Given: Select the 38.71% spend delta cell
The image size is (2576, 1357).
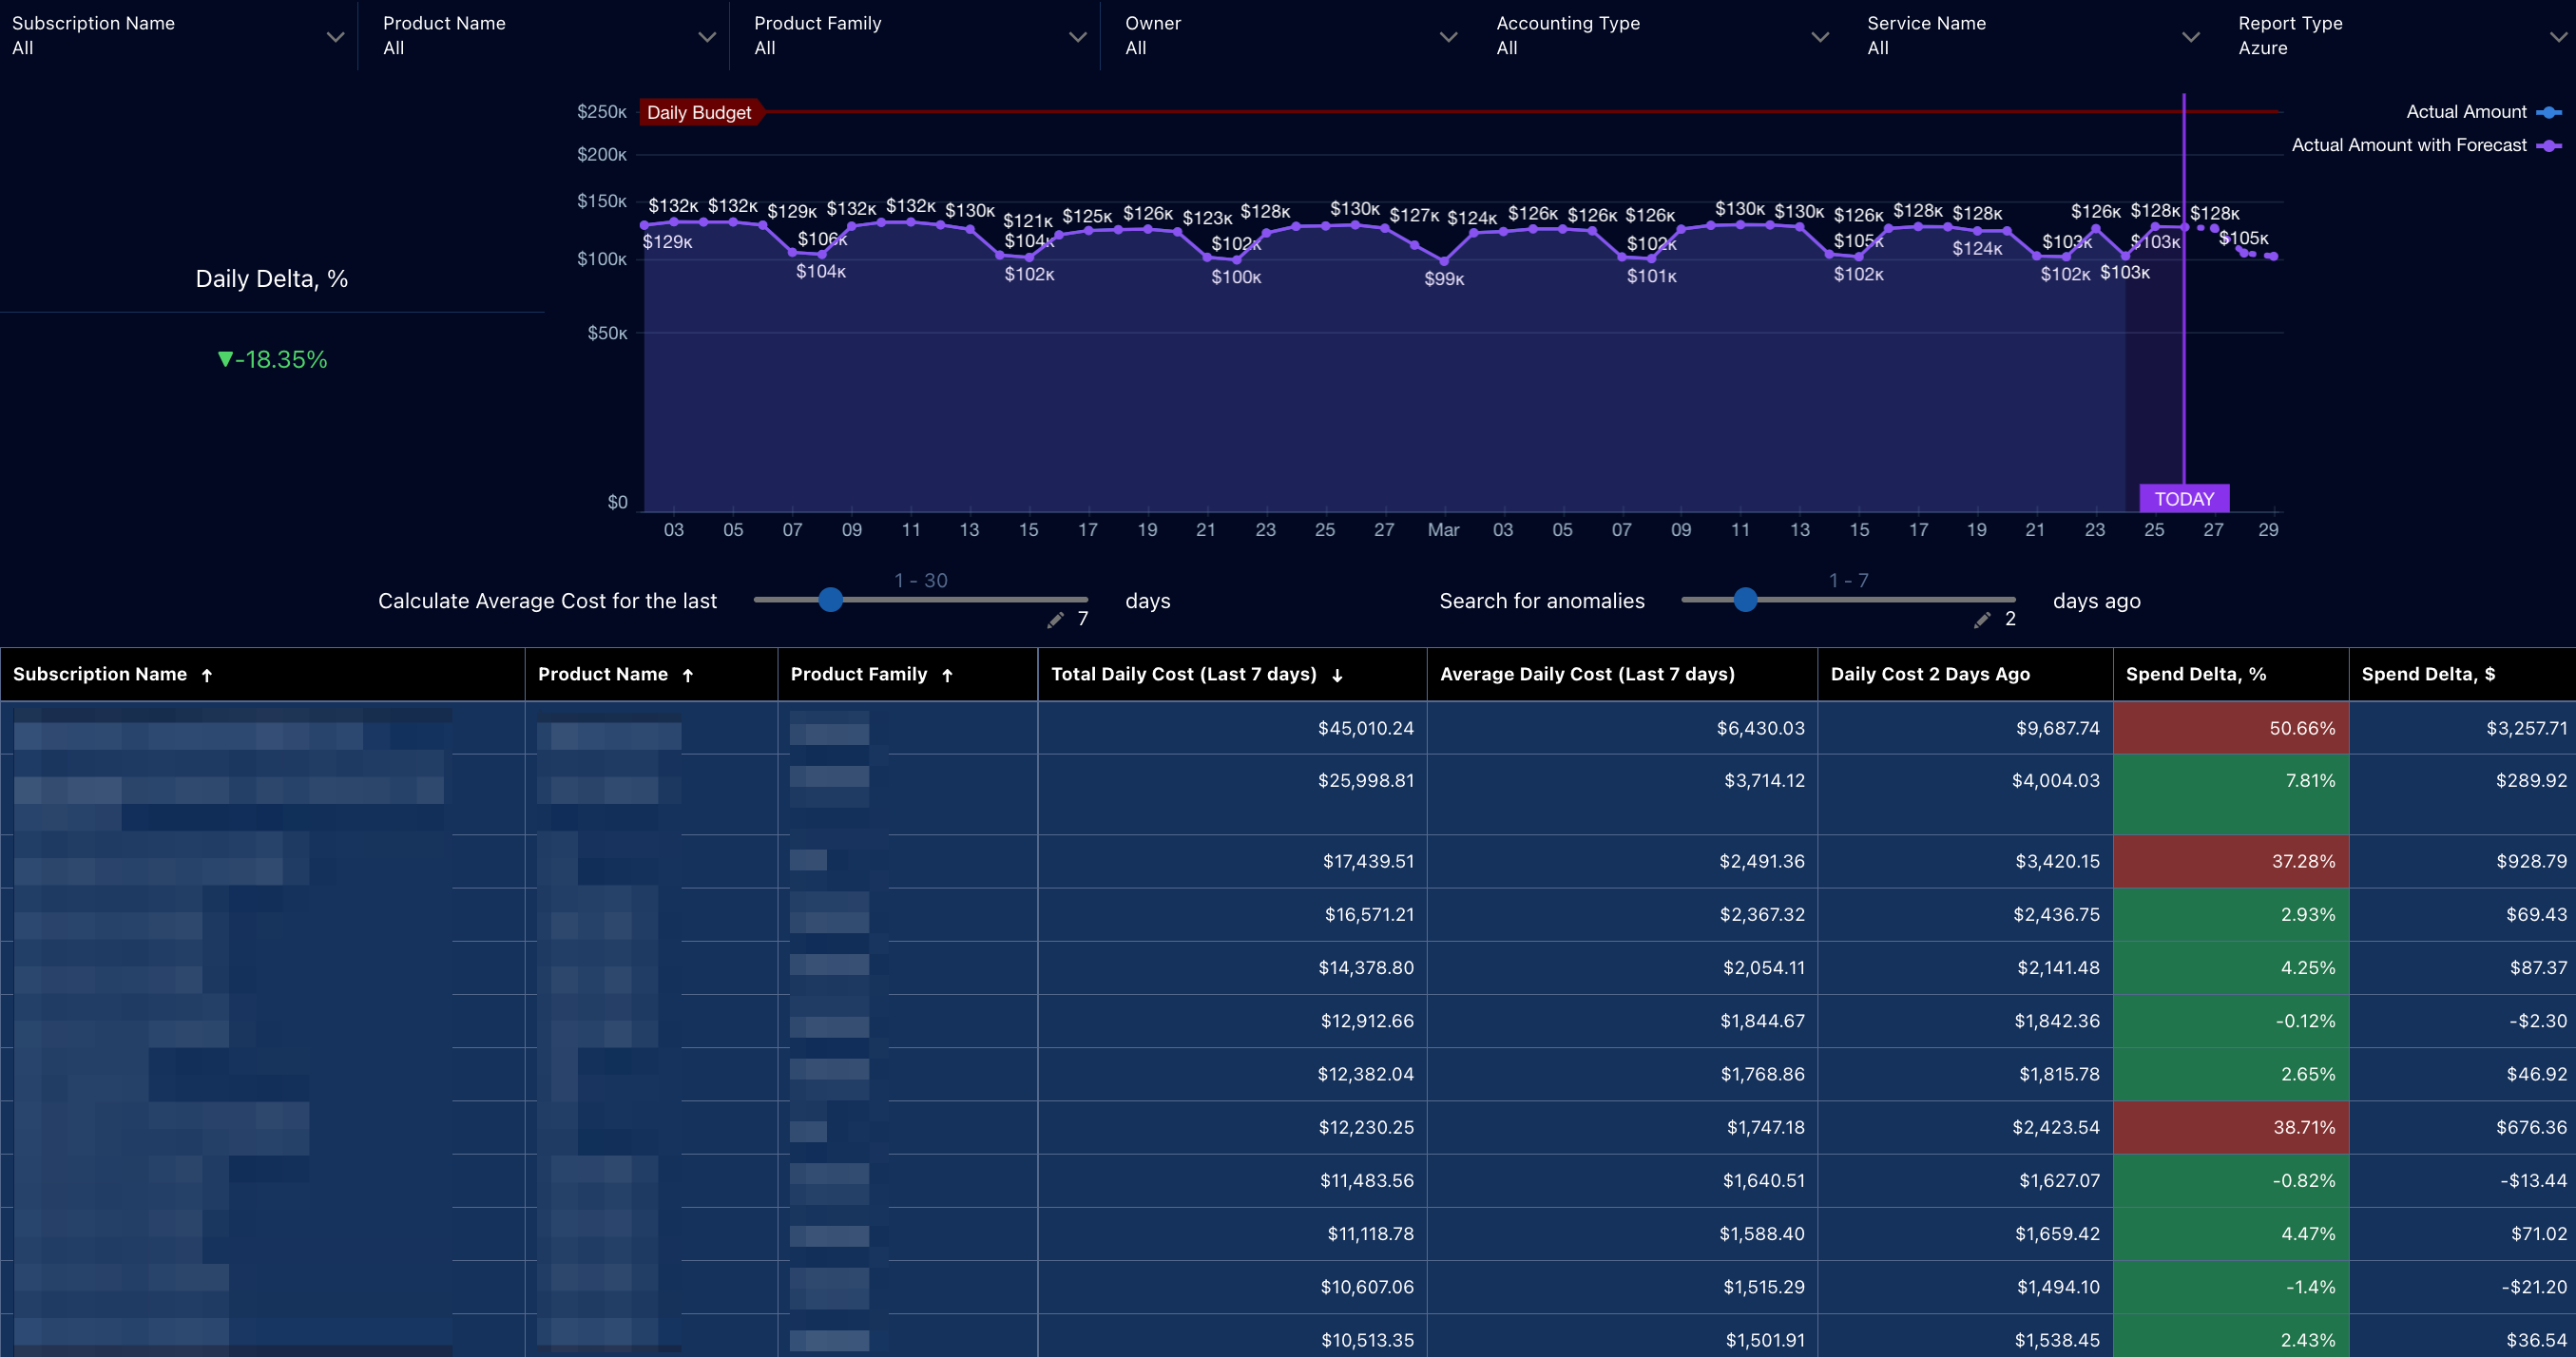Looking at the screenshot, I should pos(2231,1127).
